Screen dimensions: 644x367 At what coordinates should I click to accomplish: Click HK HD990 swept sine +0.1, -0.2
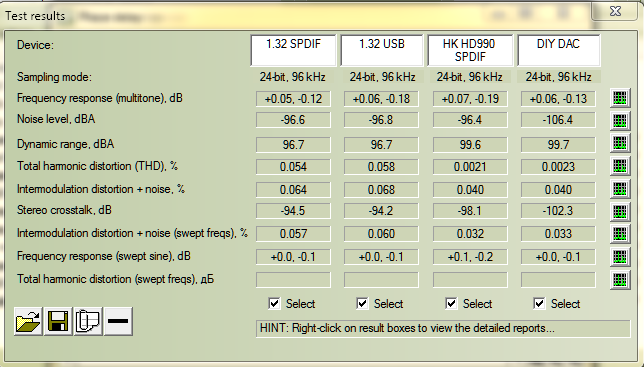470,257
